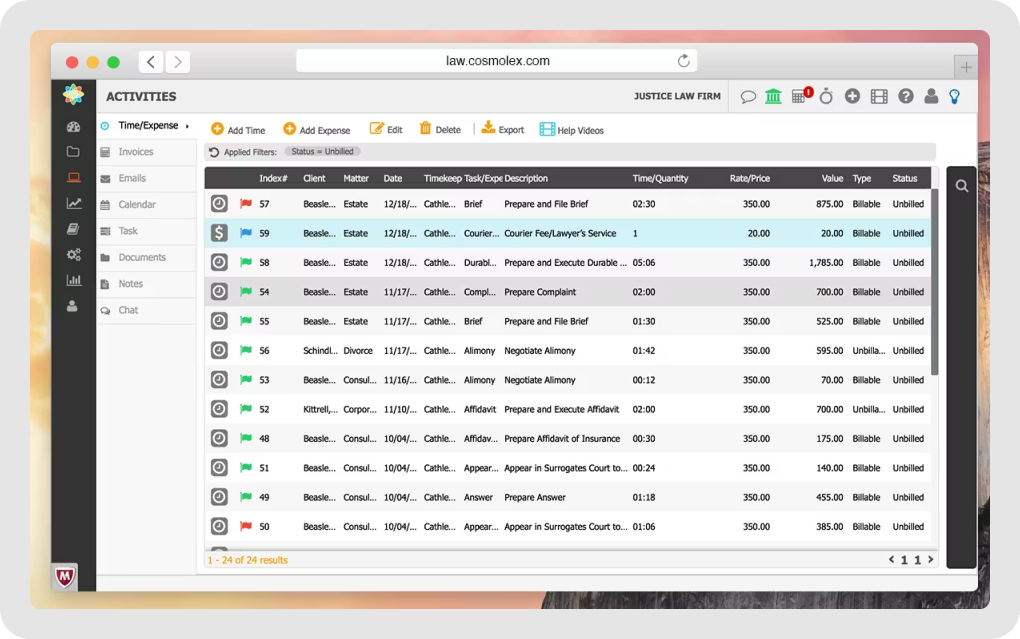Open the contacts person icon in the sidebar
The image size is (1020, 639).
pos(72,306)
